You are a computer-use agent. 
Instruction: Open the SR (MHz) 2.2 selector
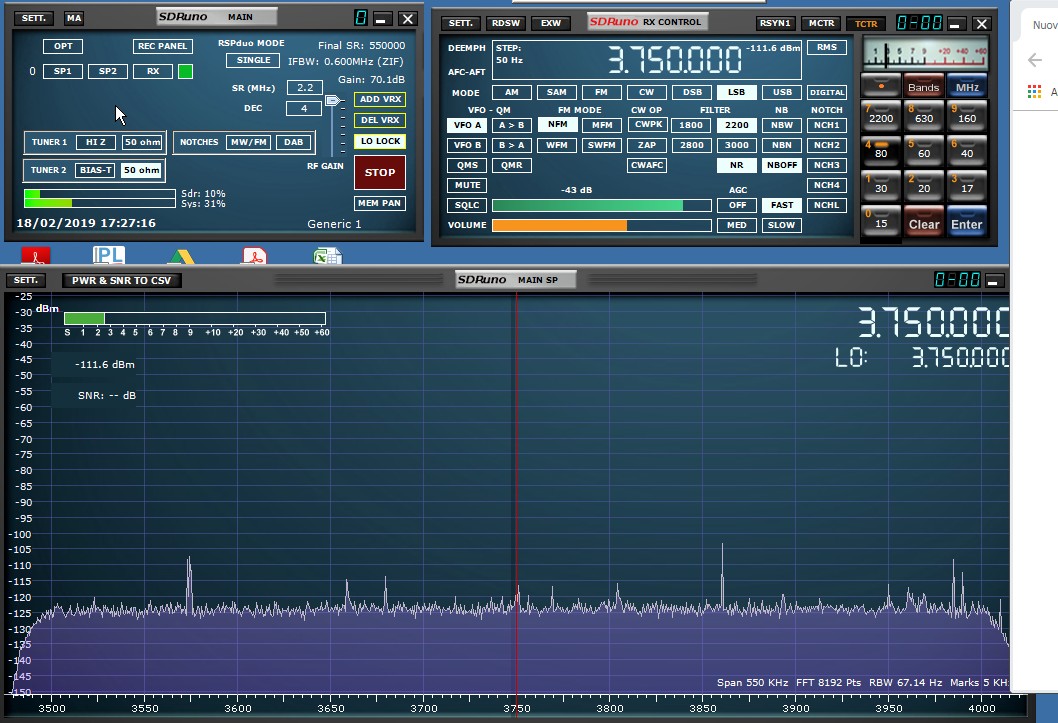coord(305,87)
